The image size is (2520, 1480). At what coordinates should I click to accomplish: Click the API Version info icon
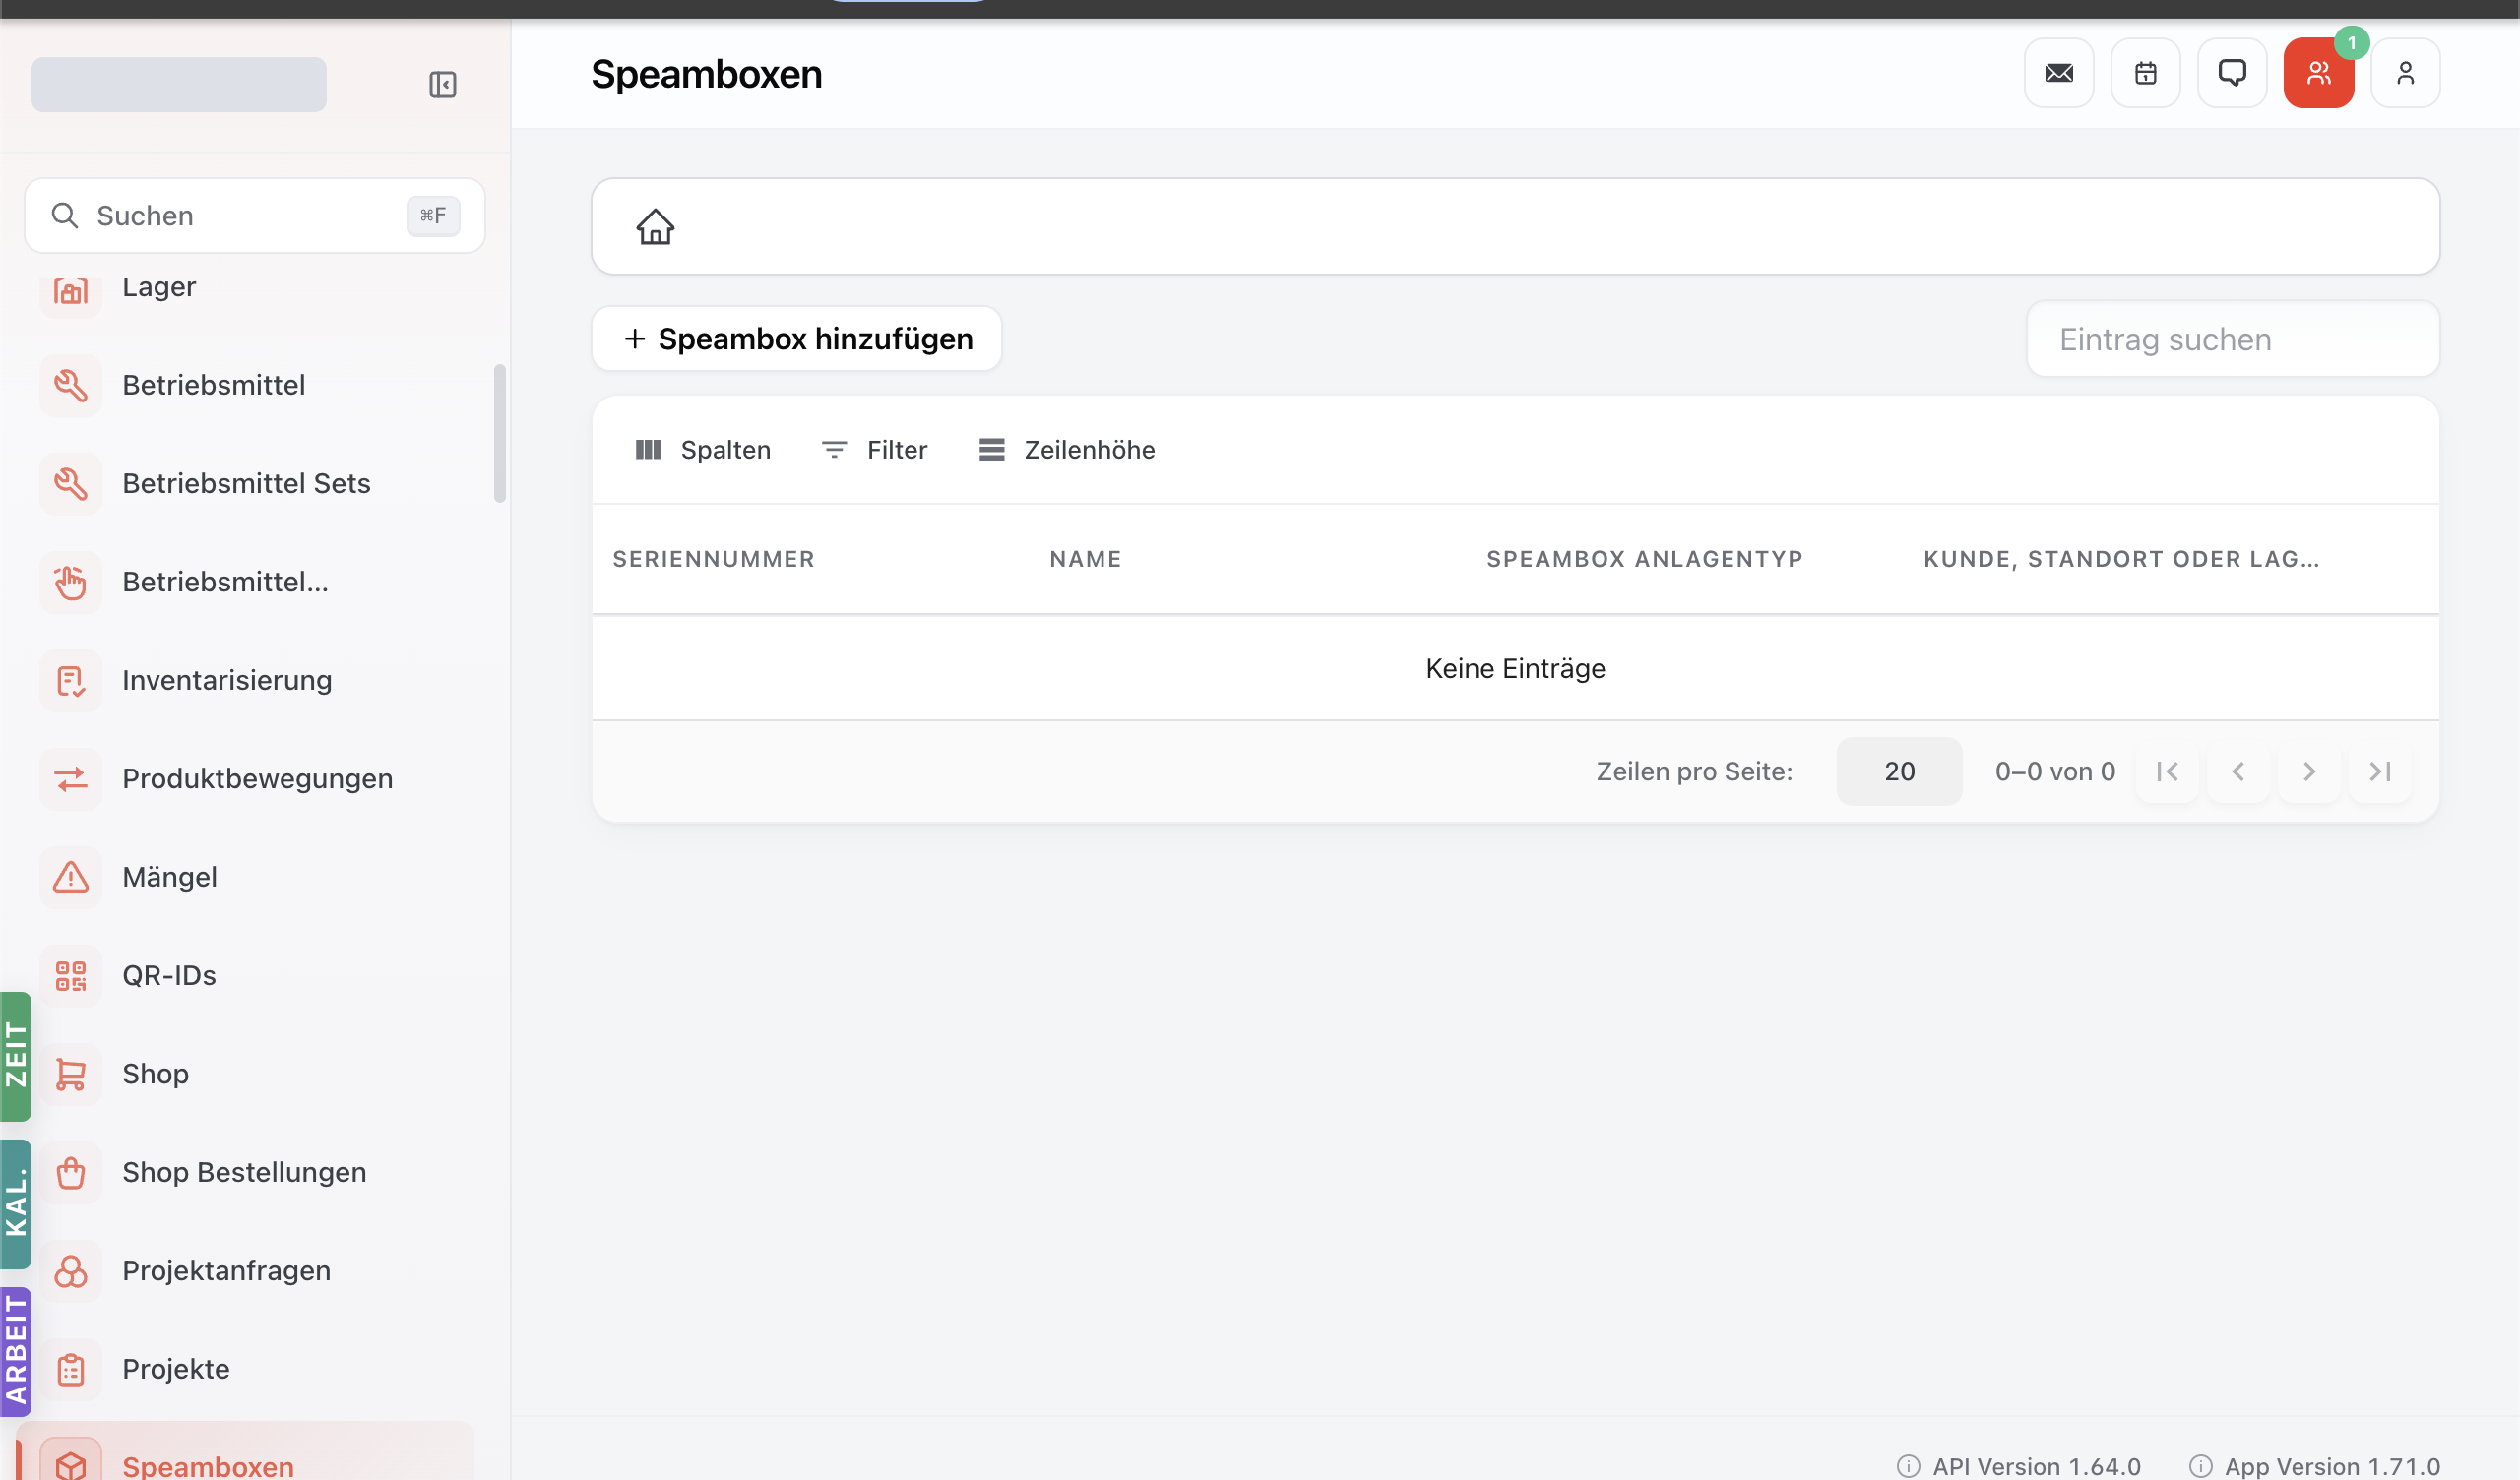click(x=1908, y=1466)
